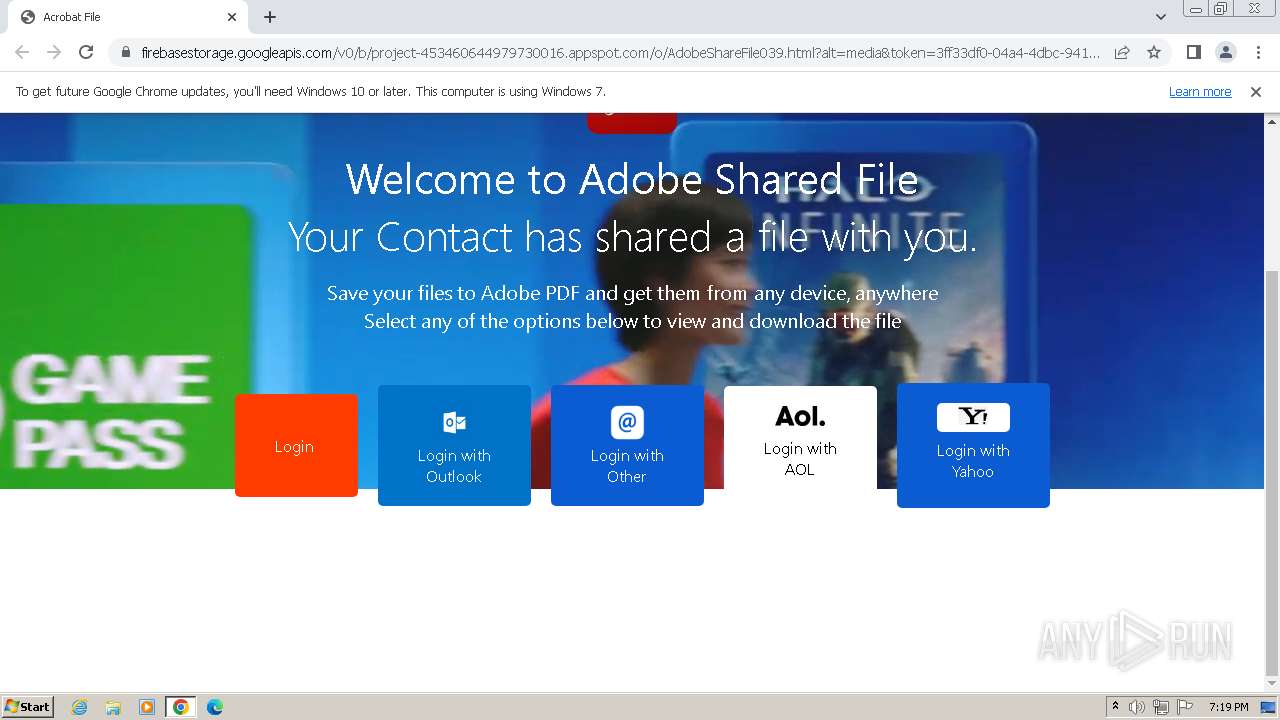Viewport: 1280px width, 720px height.
Task: Open volume control in system tray
Action: [x=1137, y=707]
